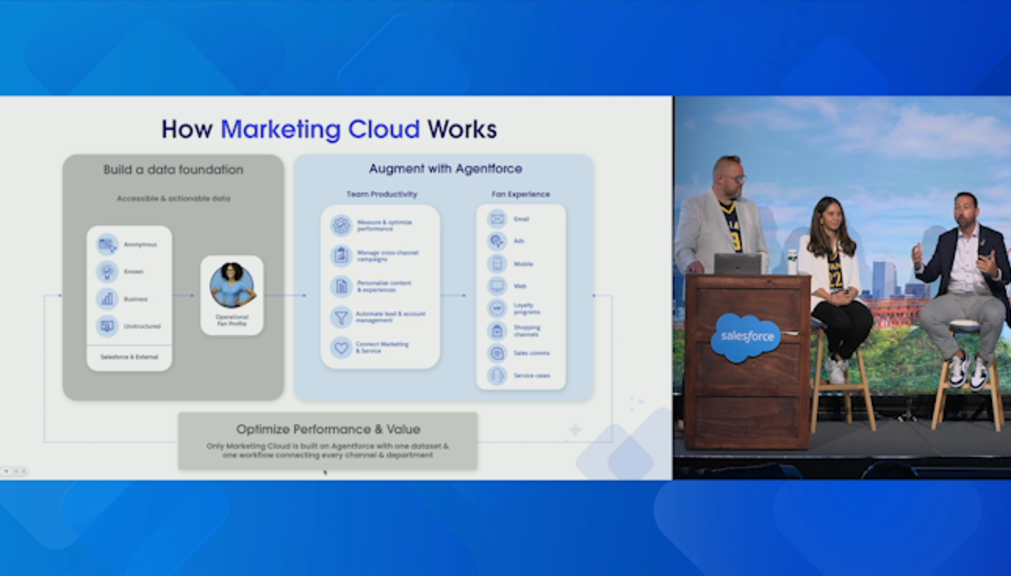Click the Shopping channels bag icon
The image size is (1011, 576).
point(496,330)
